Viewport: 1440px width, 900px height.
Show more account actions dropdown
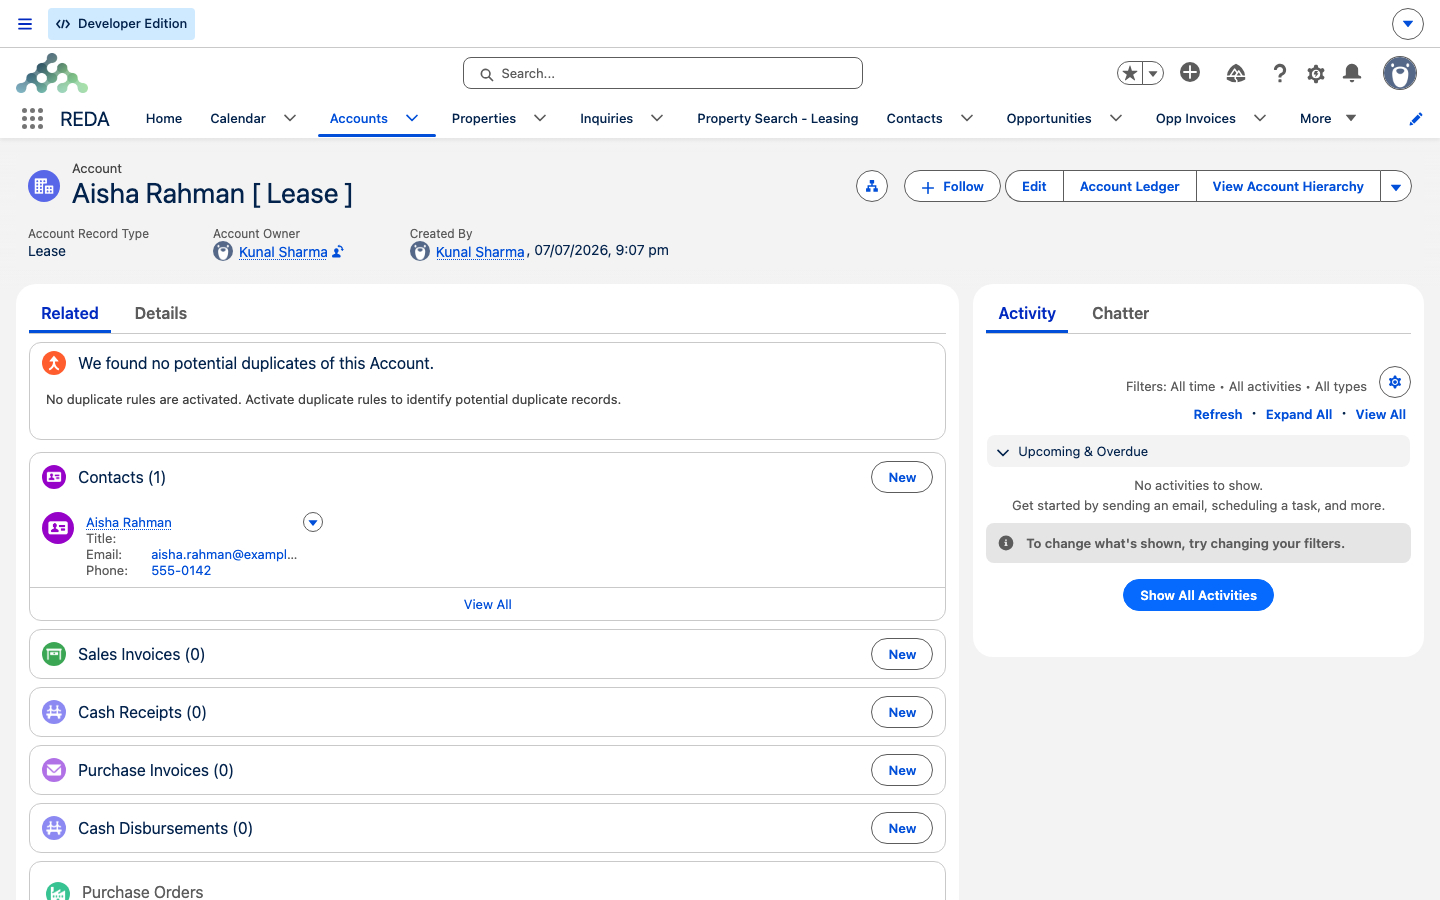(1396, 187)
